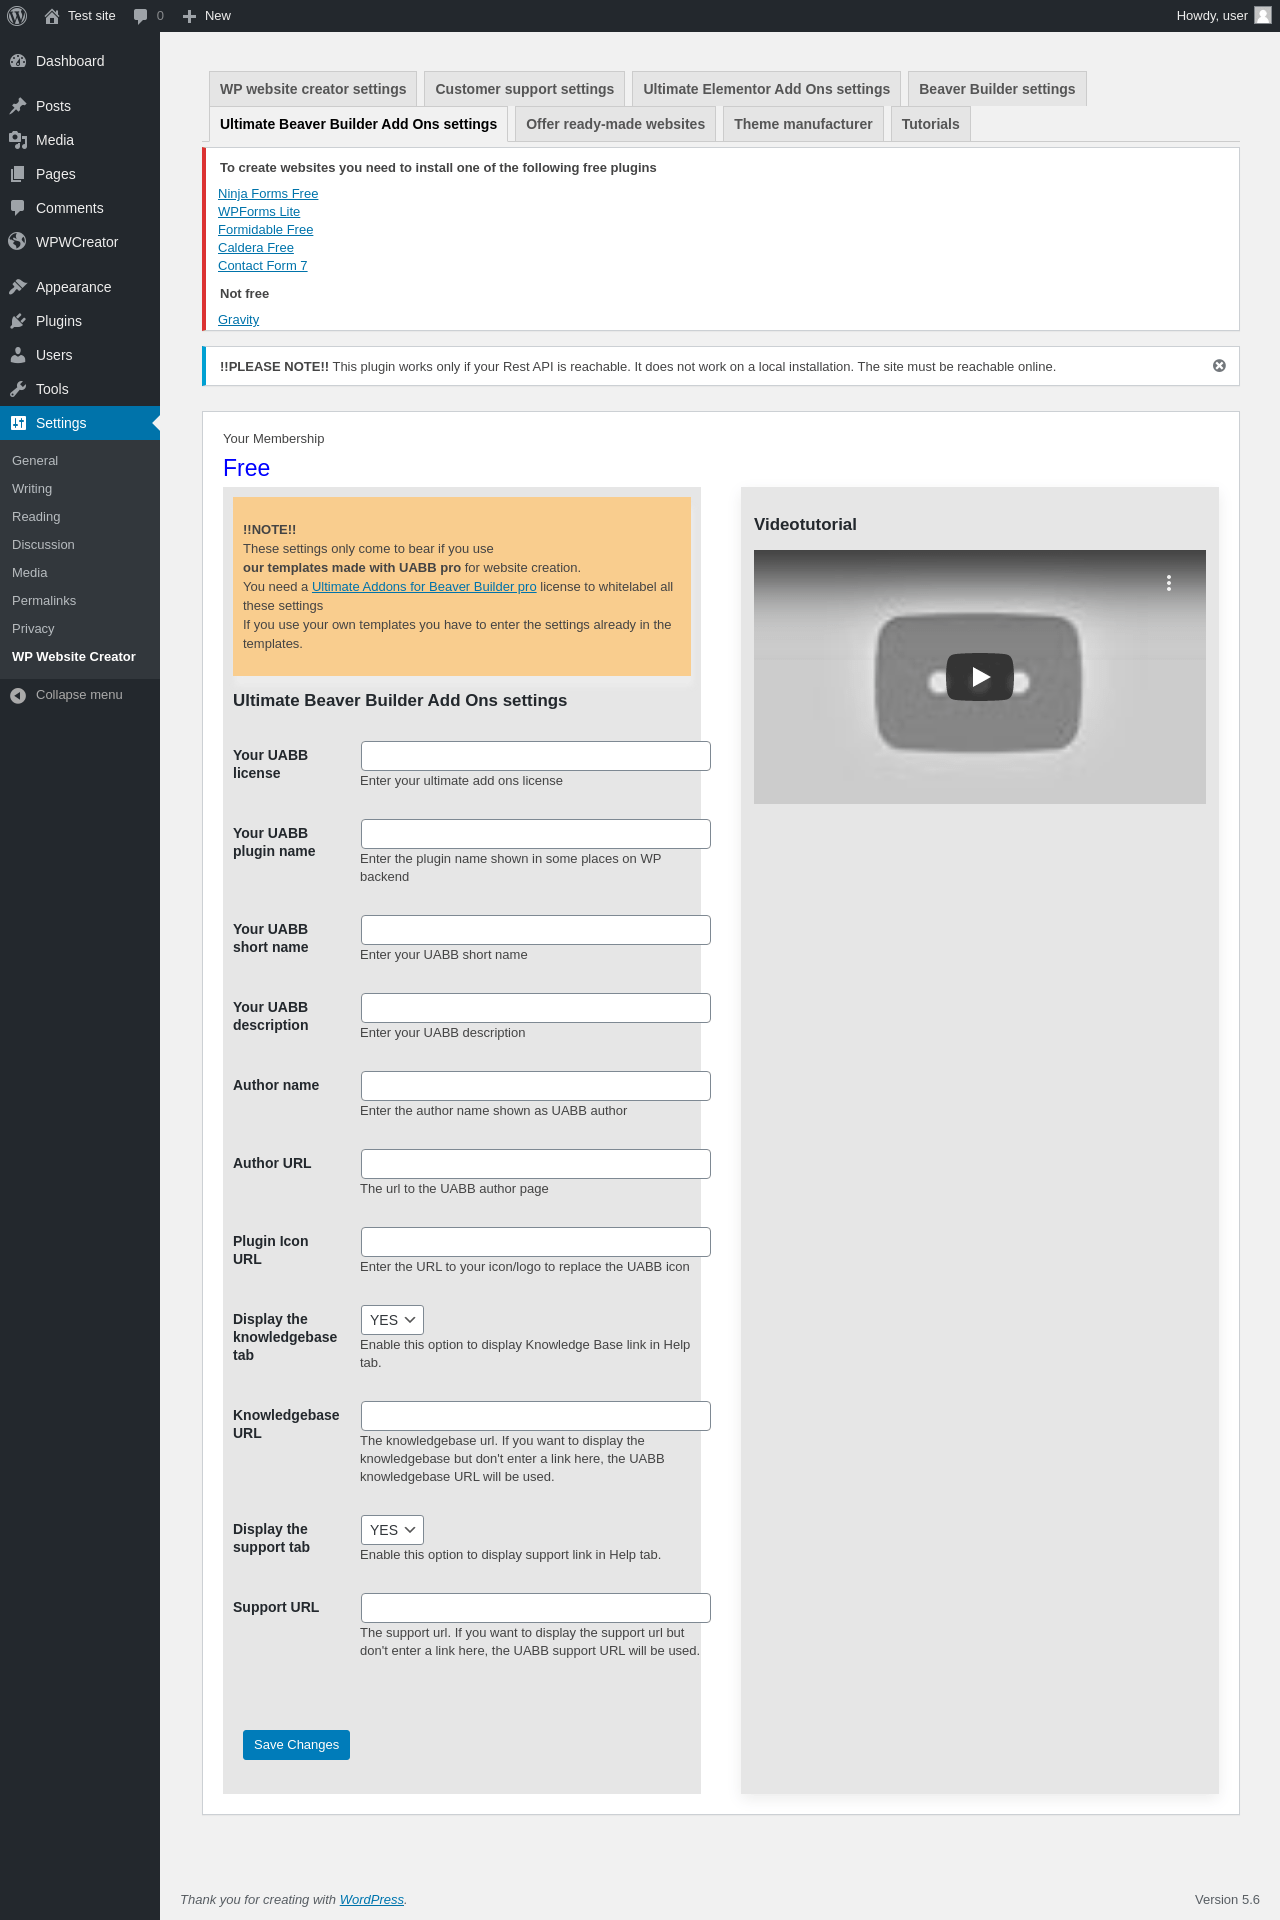Open the Tutorials tab

[930, 124]
